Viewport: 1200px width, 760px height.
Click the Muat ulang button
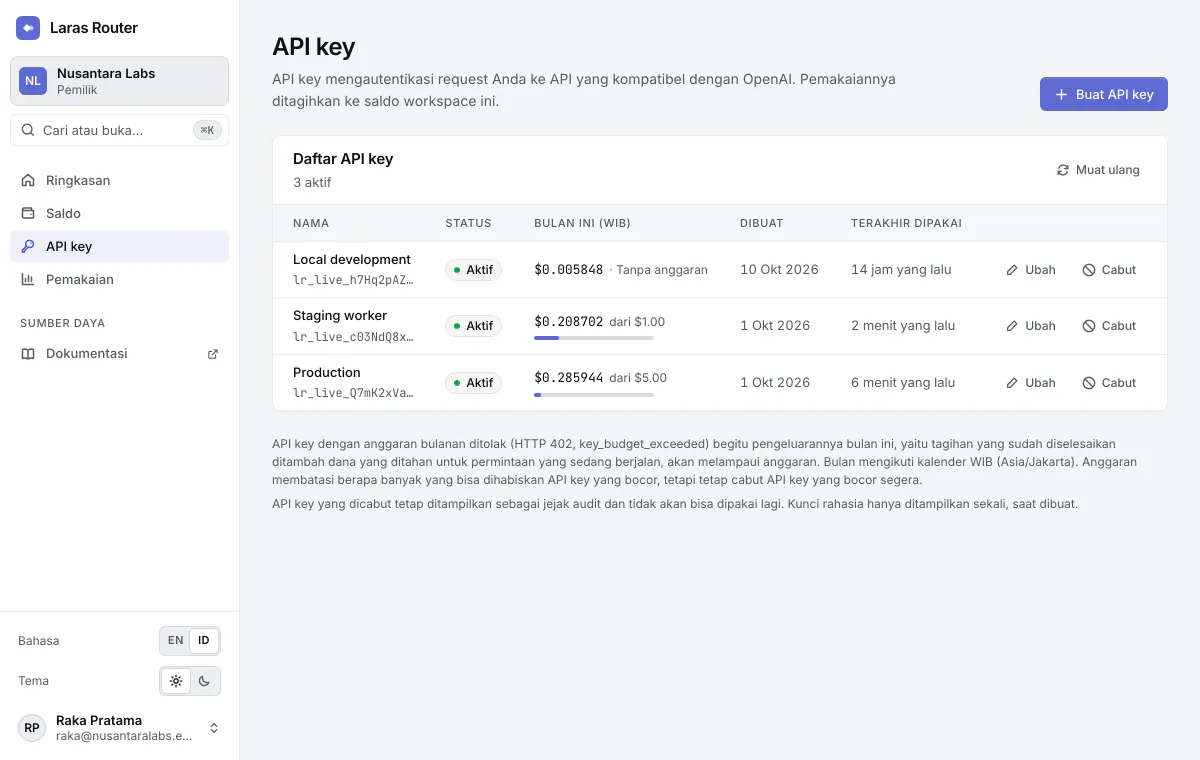[1098, 170]
